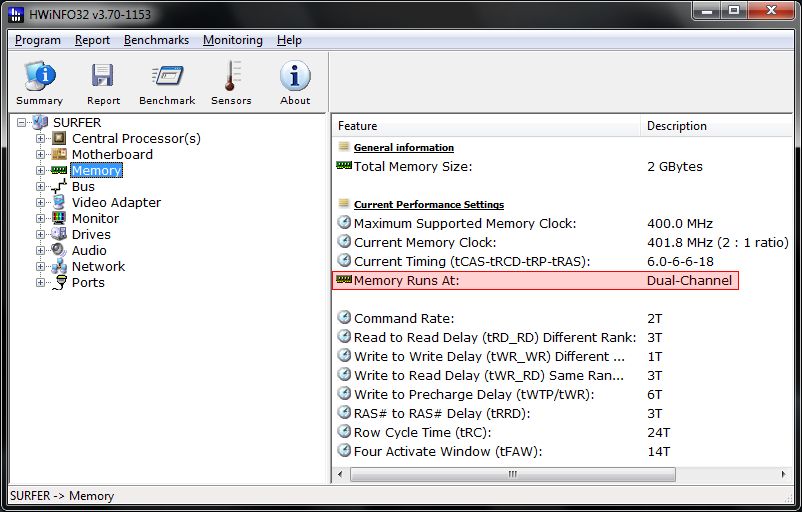Image resolution: width=802 pixels, height=512 pixels.
Task: Select the Ports tree item
Action: (x=88, y=282)
